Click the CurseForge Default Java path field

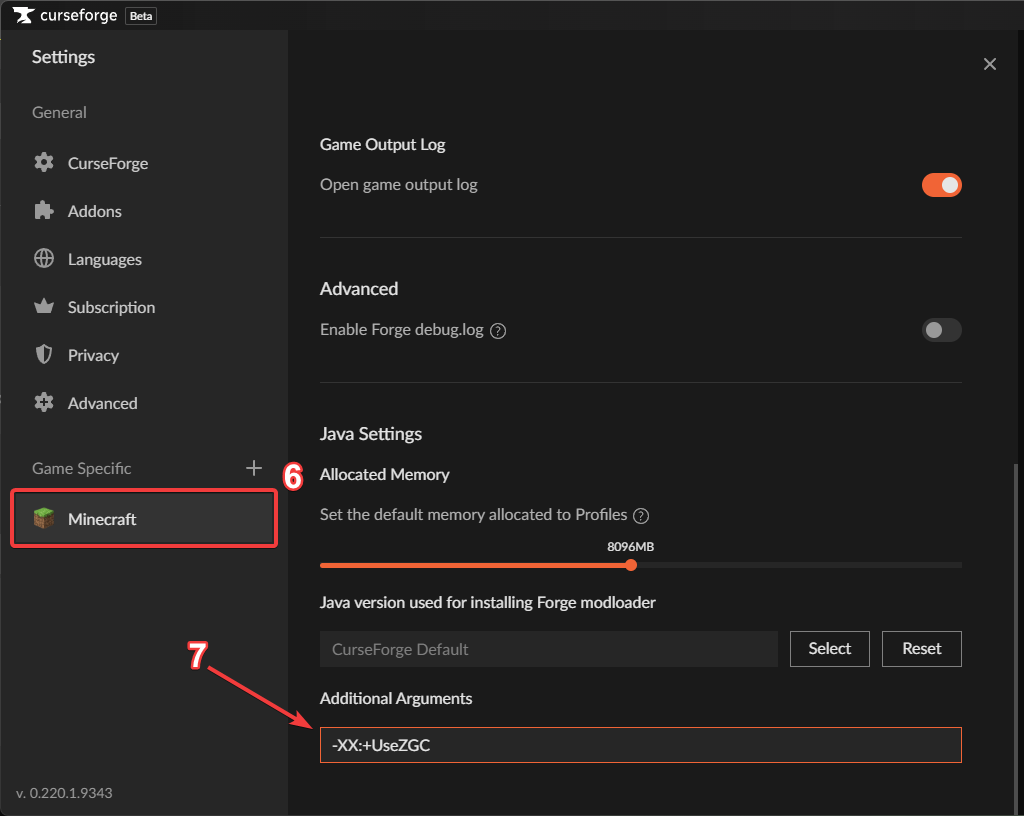549,649
